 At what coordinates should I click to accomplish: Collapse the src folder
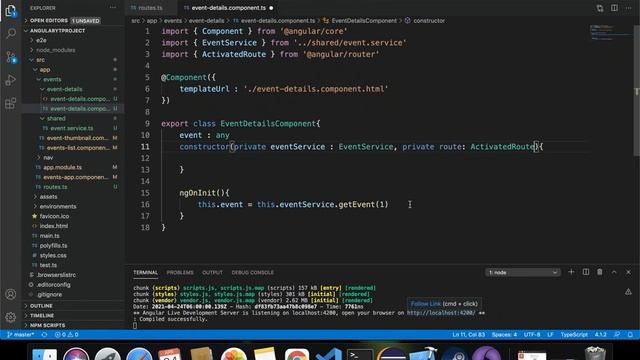tap(73, 60)
